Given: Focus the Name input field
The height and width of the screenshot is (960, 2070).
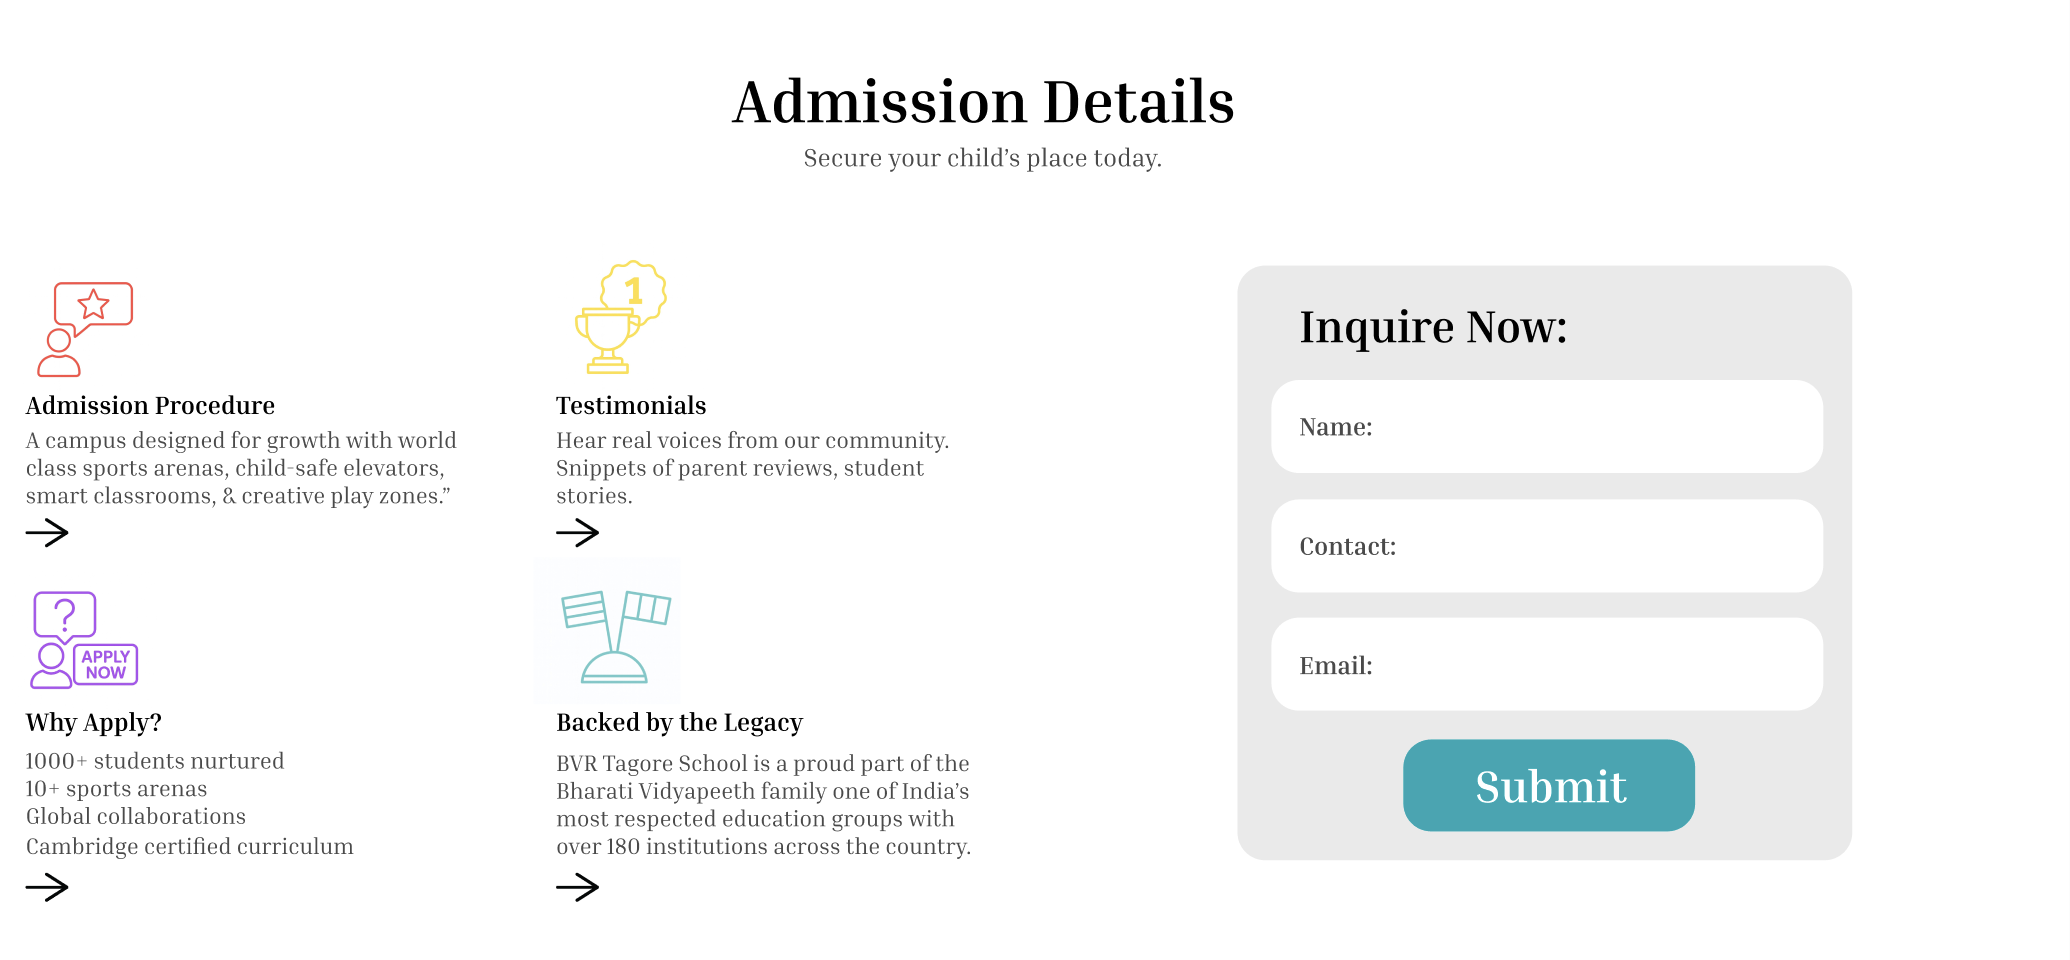Looking at the screenshot, I should [1546, 427].
